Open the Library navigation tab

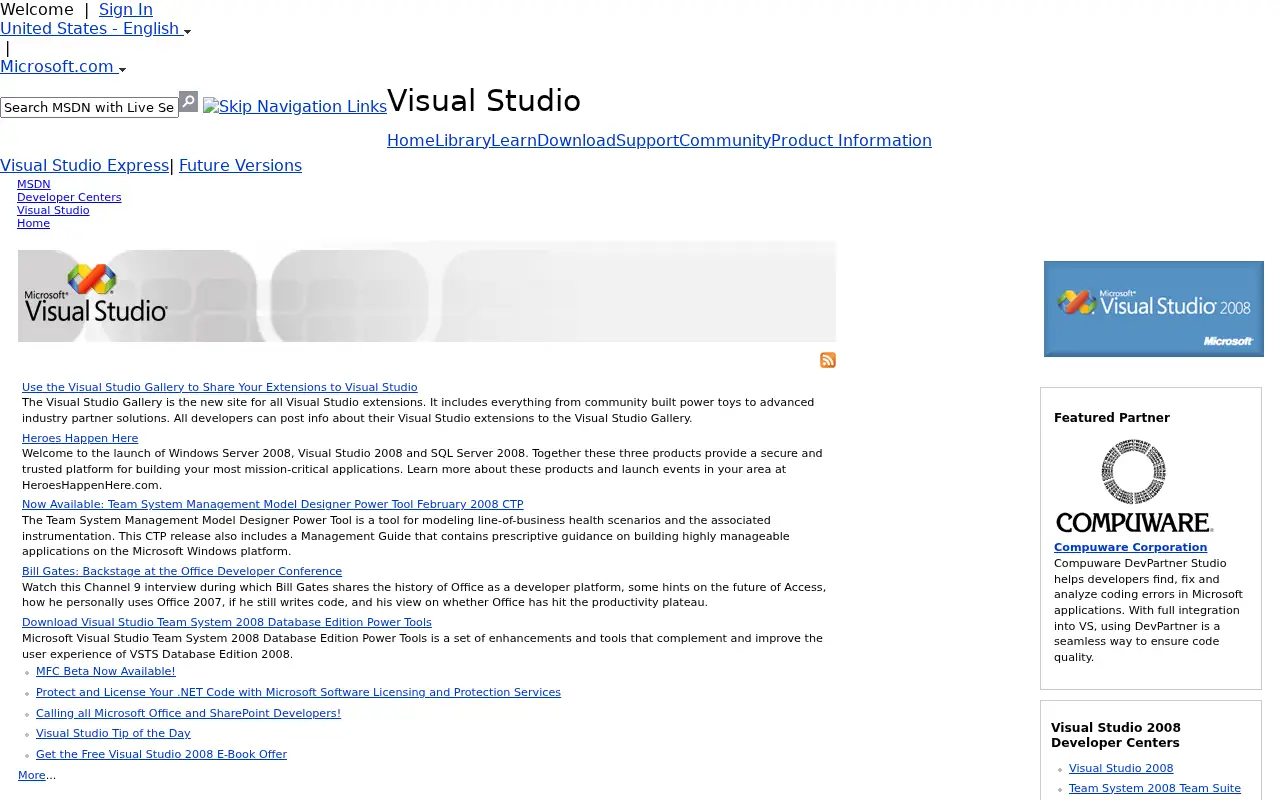[x=463, y=141]
